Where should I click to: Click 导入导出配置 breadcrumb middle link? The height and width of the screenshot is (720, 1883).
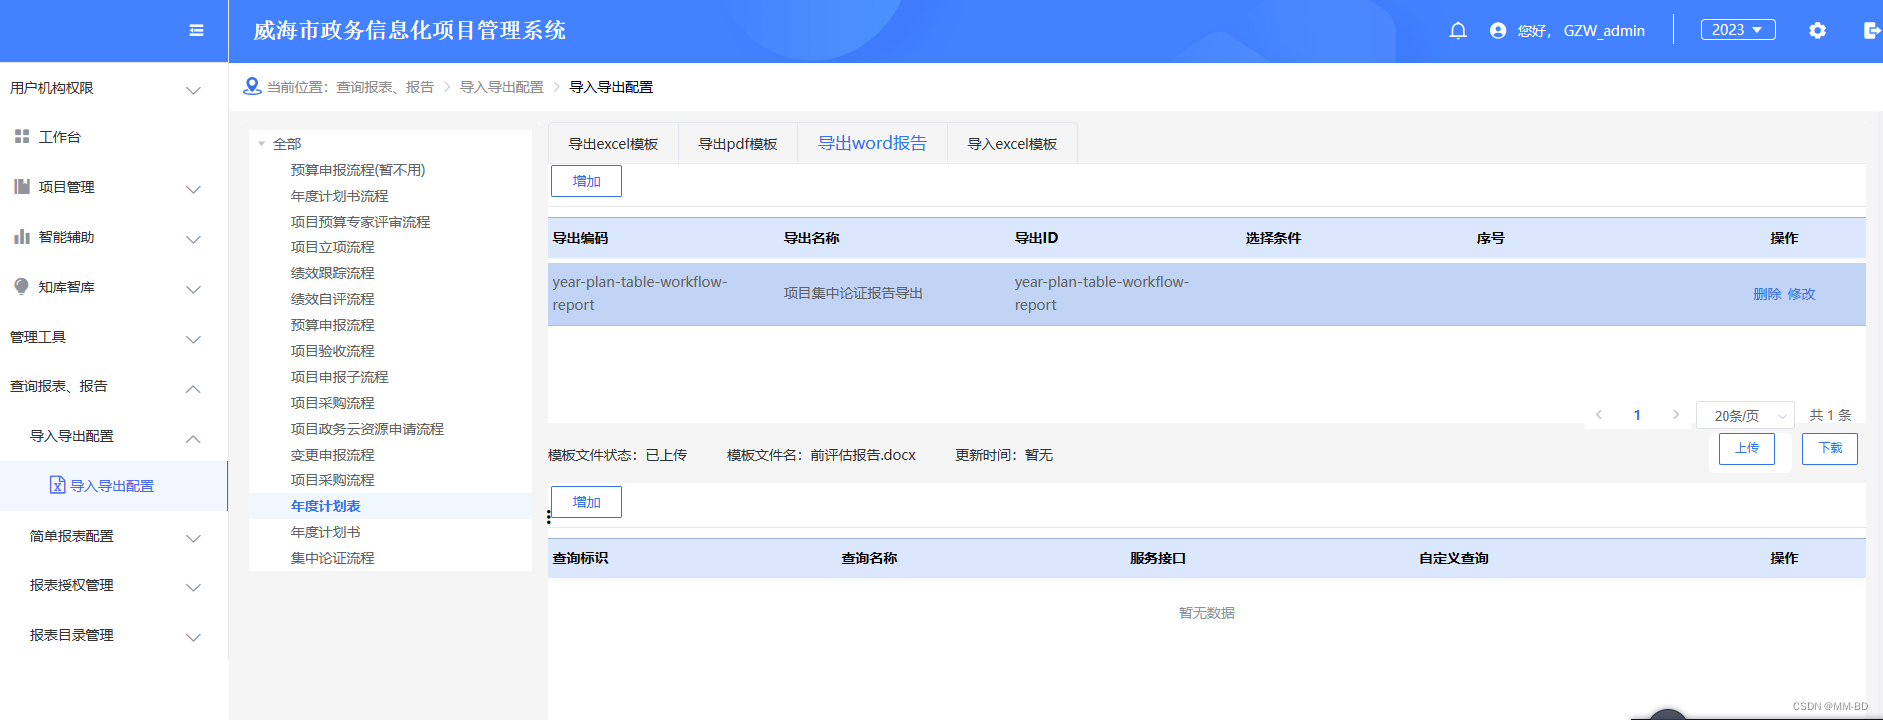tap(501, 87)
